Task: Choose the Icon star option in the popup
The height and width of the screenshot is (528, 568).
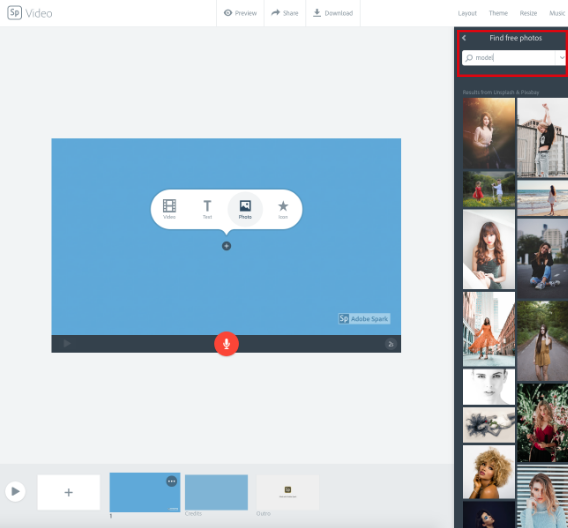Action: tap(283, 209)
